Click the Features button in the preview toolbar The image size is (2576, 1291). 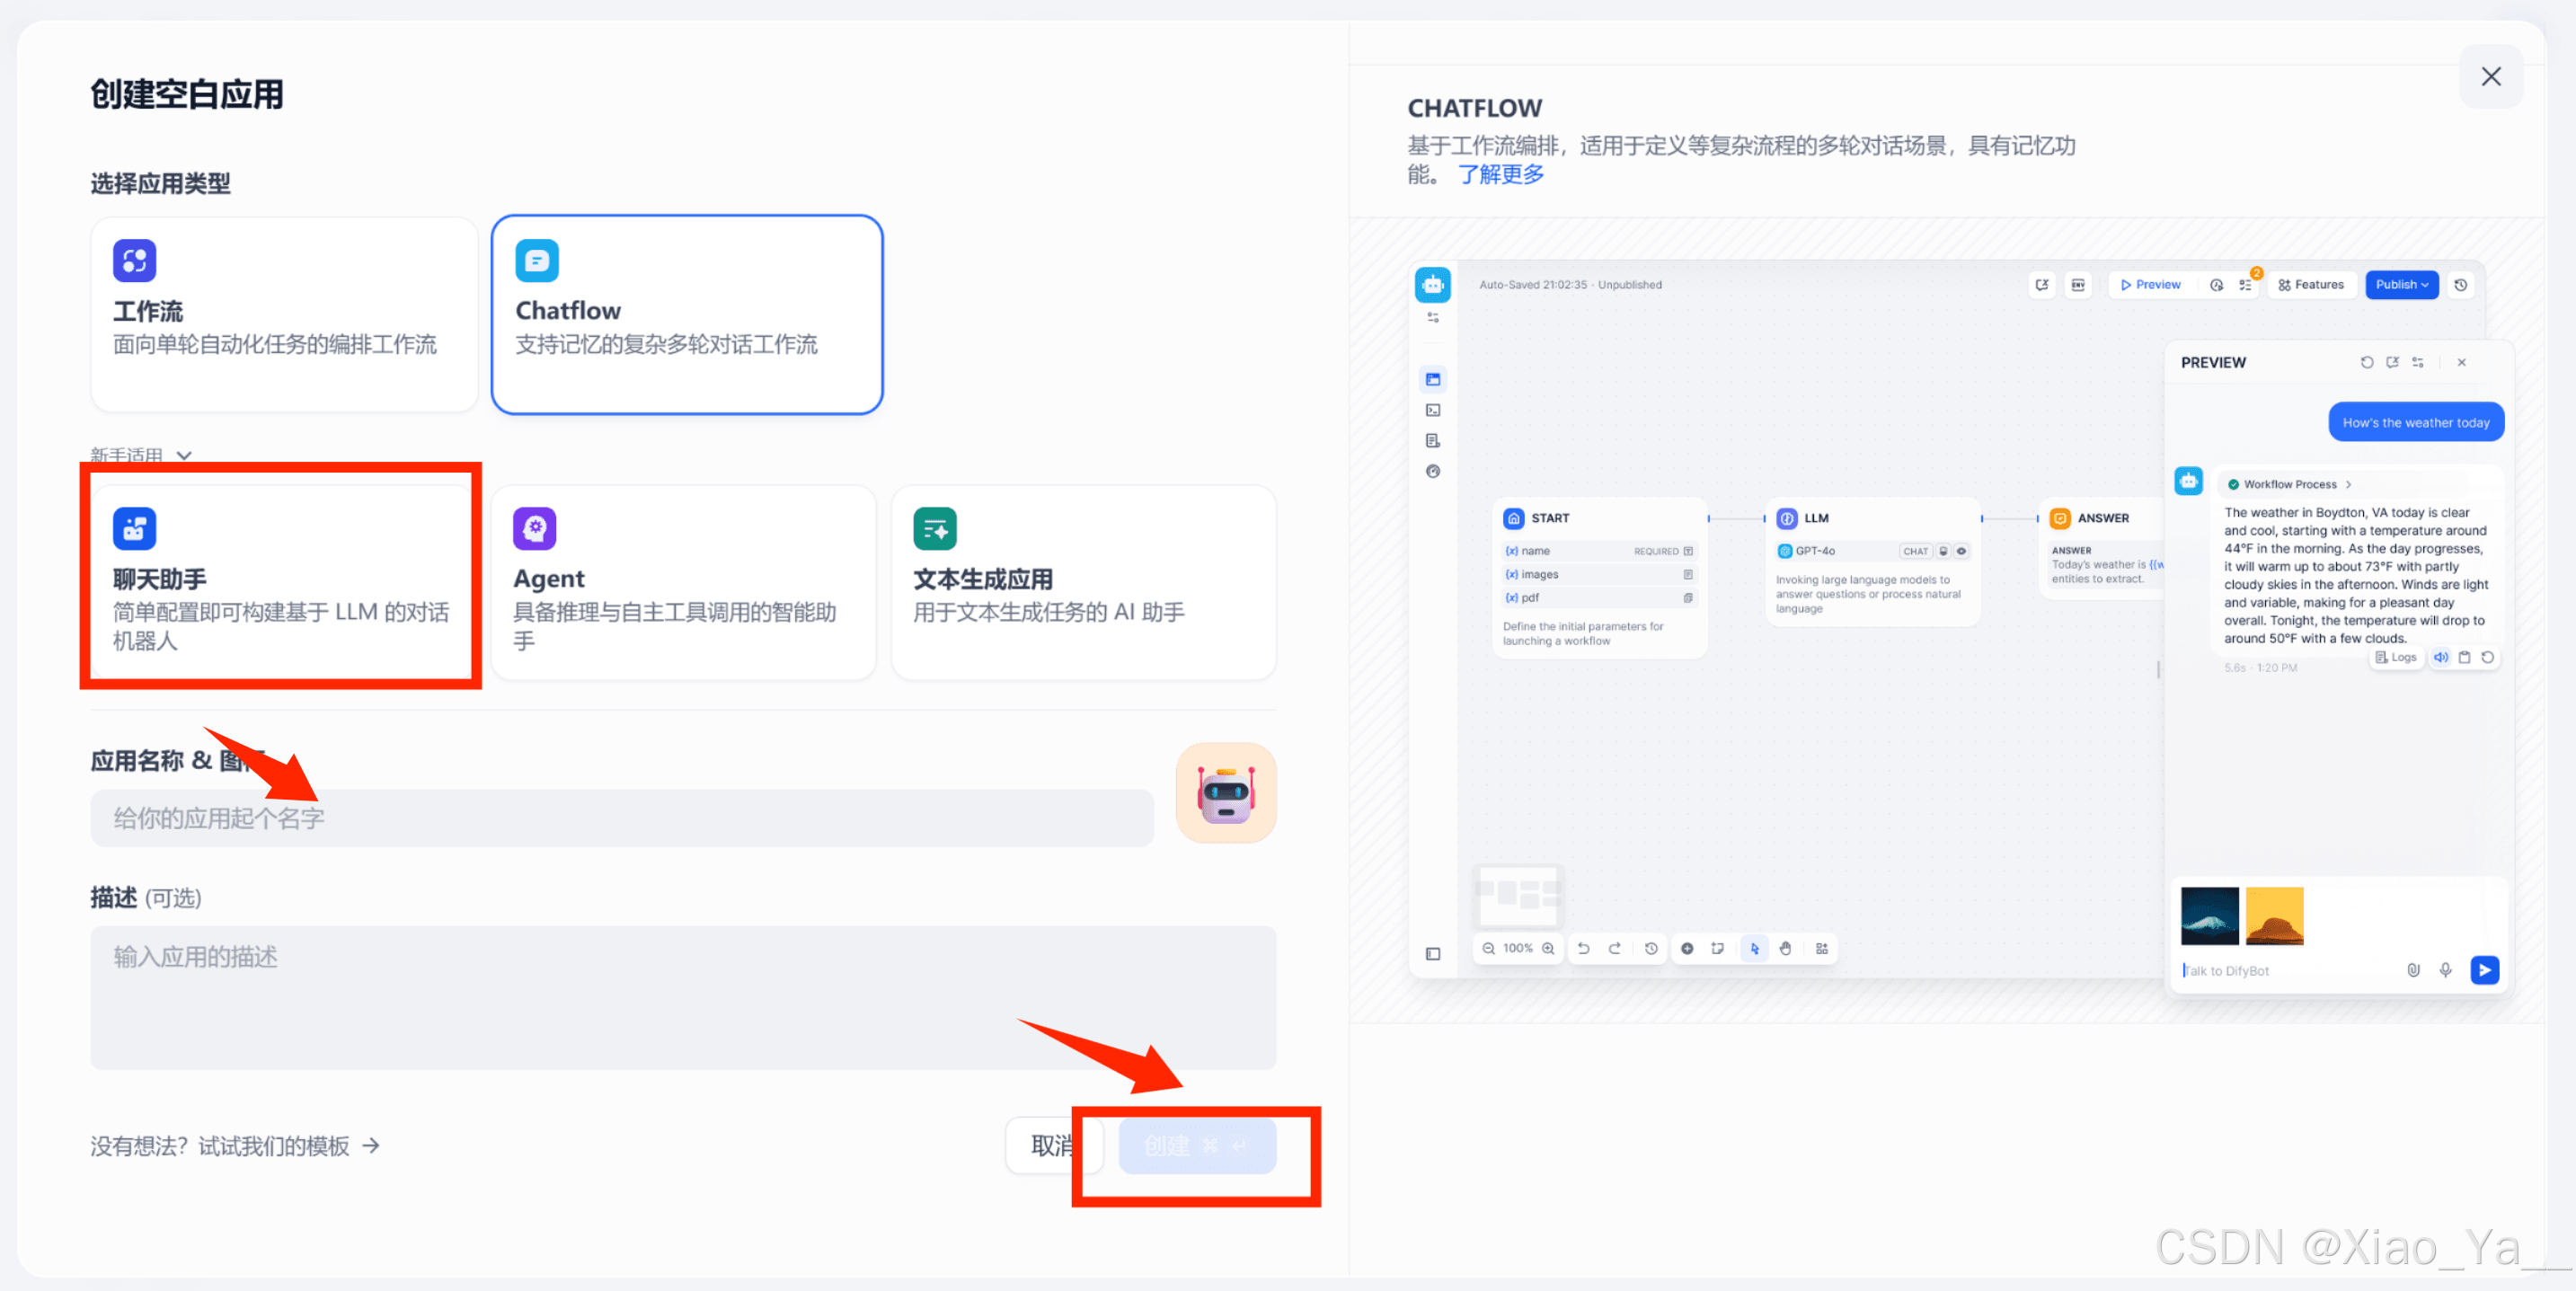[2310, 285]
